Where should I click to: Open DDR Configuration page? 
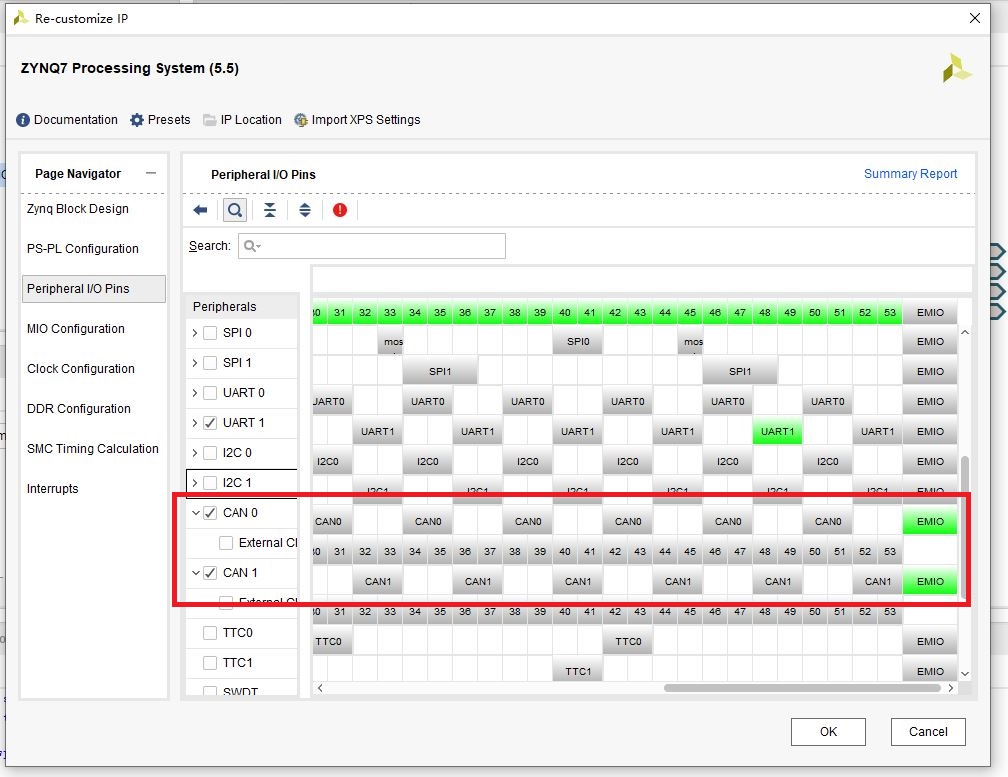[78, 409]
